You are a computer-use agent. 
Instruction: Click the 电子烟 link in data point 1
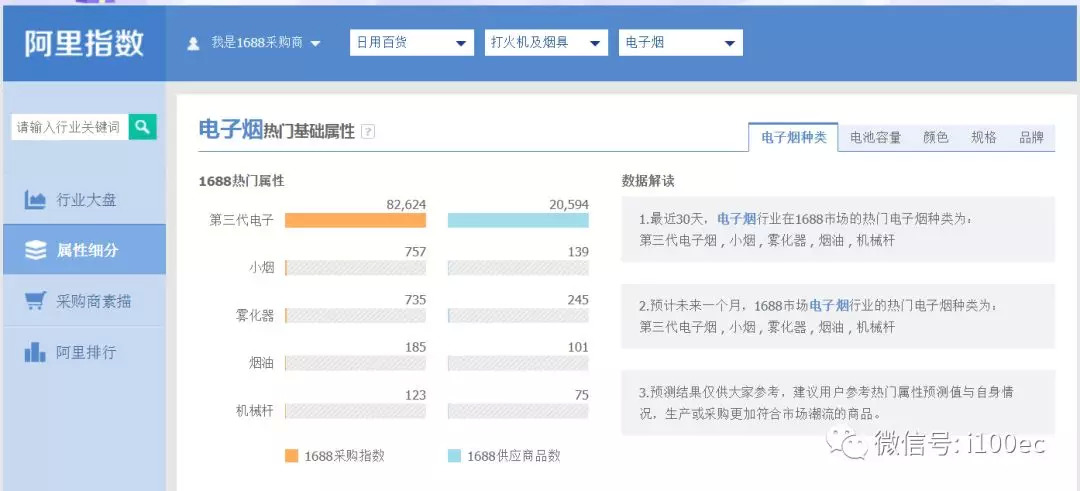737,219
